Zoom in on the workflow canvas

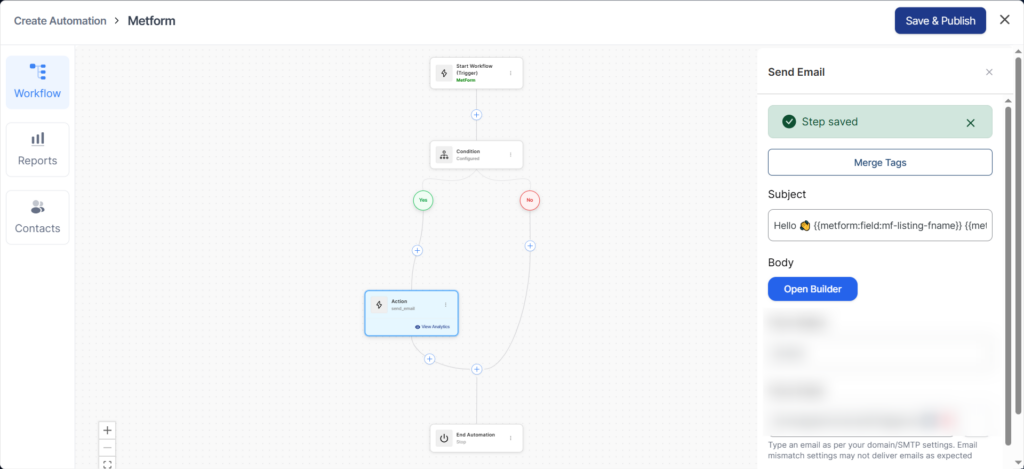pos(108,430)
